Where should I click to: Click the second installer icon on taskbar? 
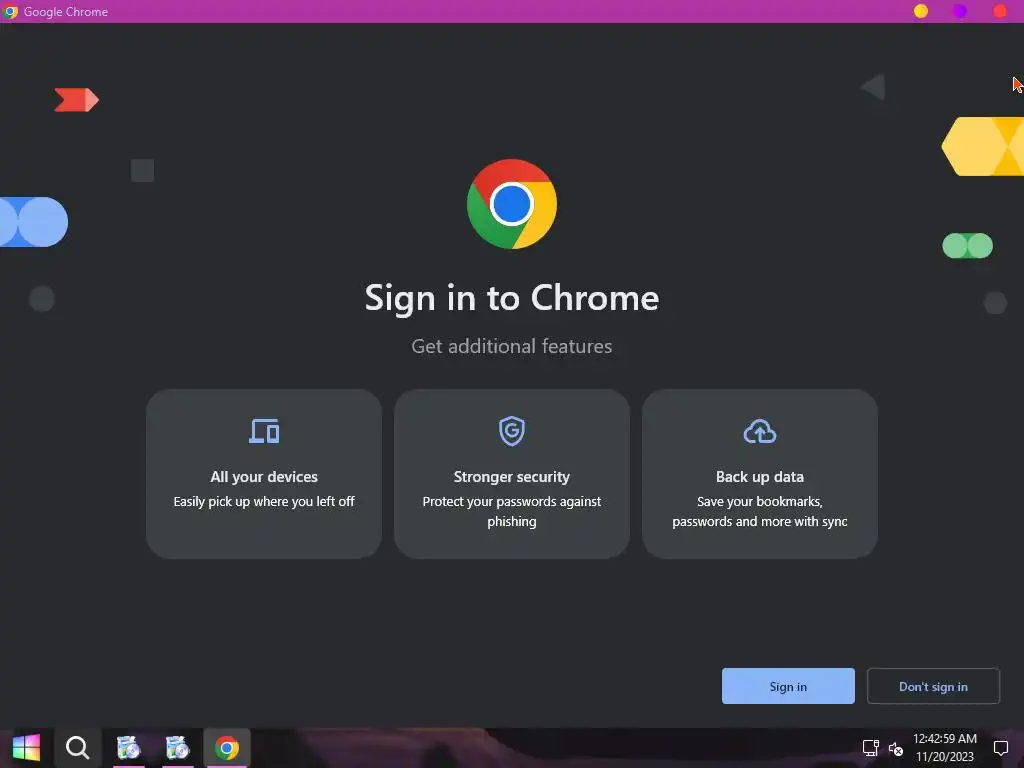click(177, 748)
